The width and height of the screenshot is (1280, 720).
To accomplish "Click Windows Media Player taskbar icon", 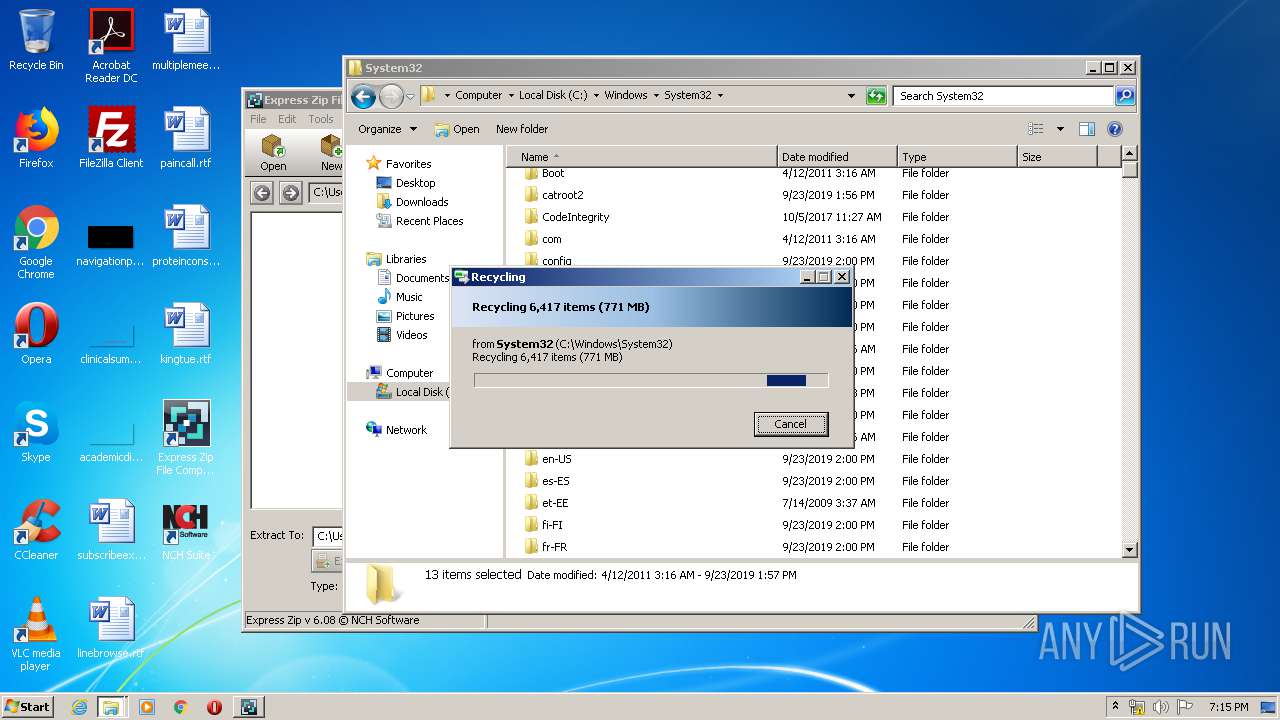I will tap(147, 707).
